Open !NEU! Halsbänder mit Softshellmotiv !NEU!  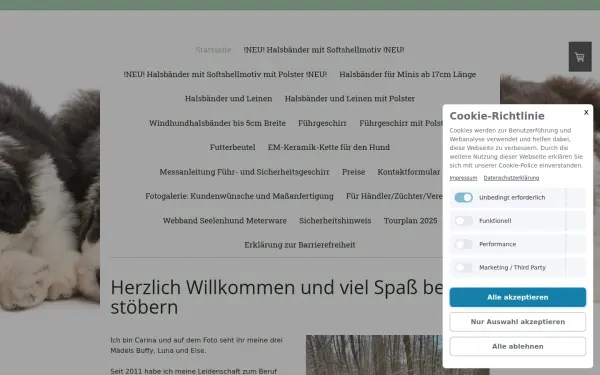(324, 50)
